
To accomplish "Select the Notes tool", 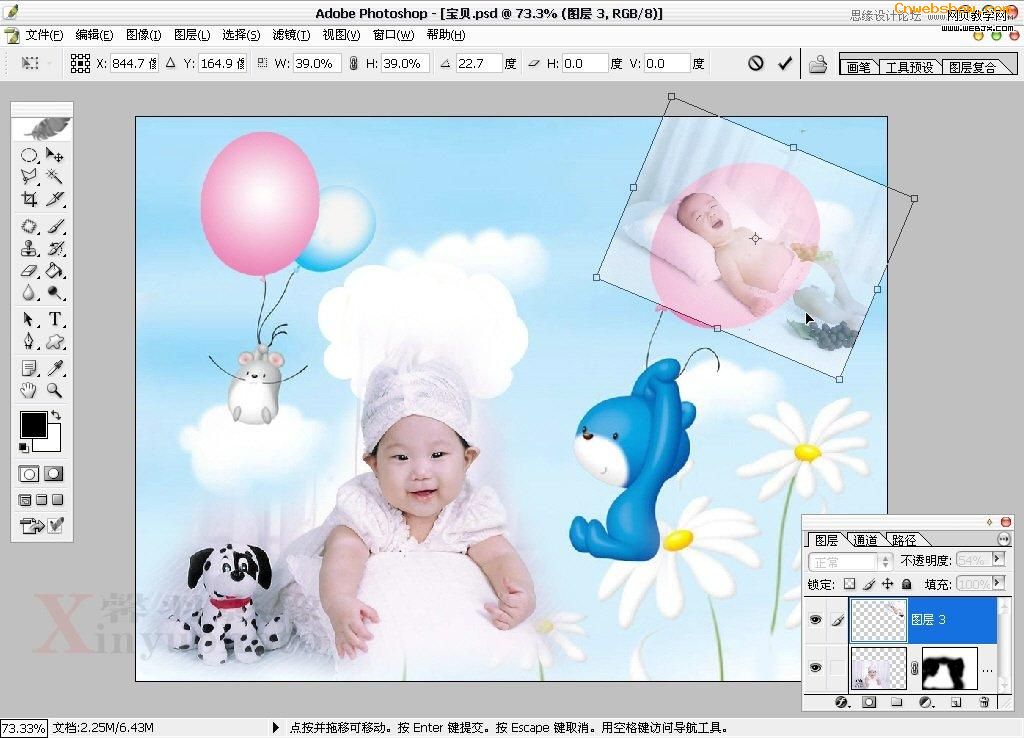I will pos(29,368).
